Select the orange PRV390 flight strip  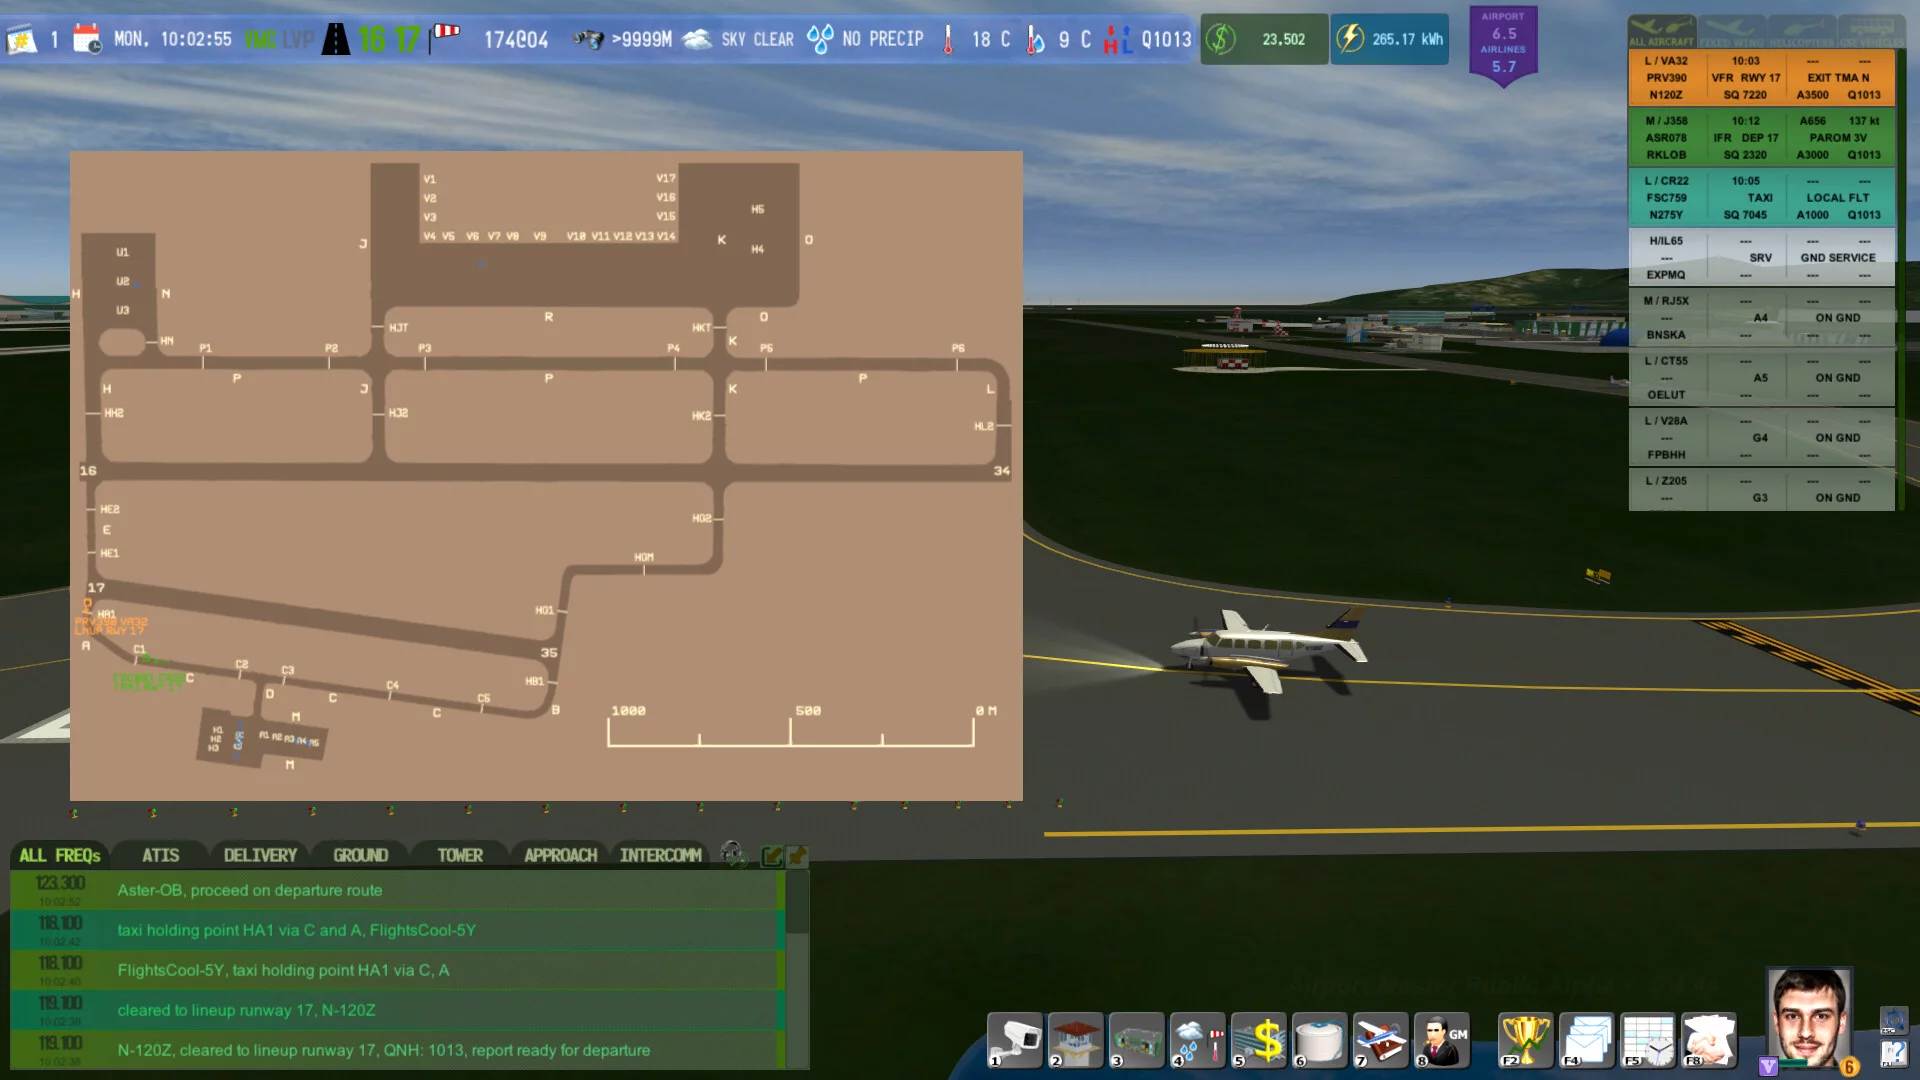(1761, 78)
